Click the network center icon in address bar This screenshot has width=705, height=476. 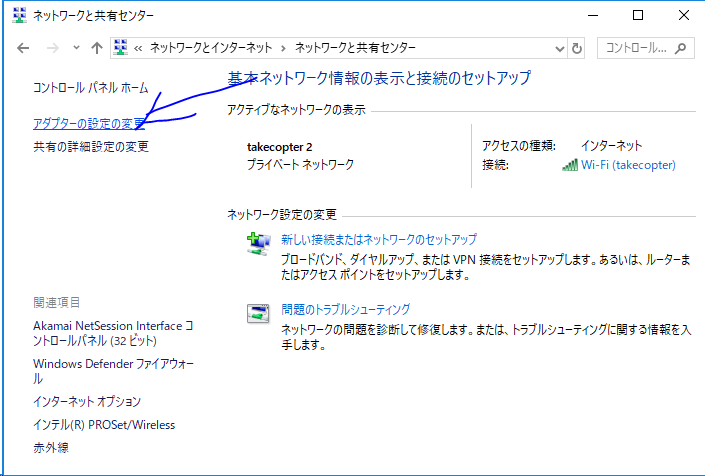[122, 48]
